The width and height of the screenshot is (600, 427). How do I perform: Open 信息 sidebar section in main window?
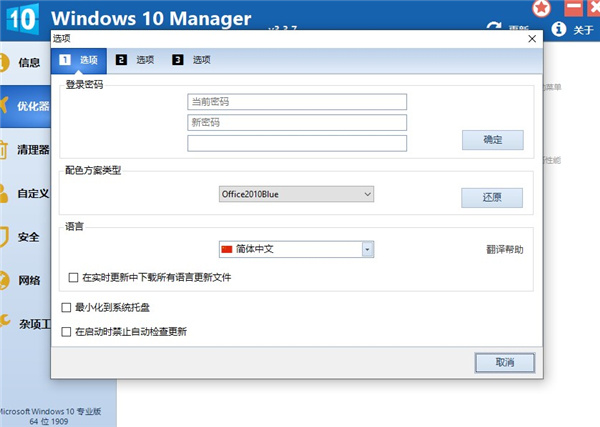(x=25, y=62)
